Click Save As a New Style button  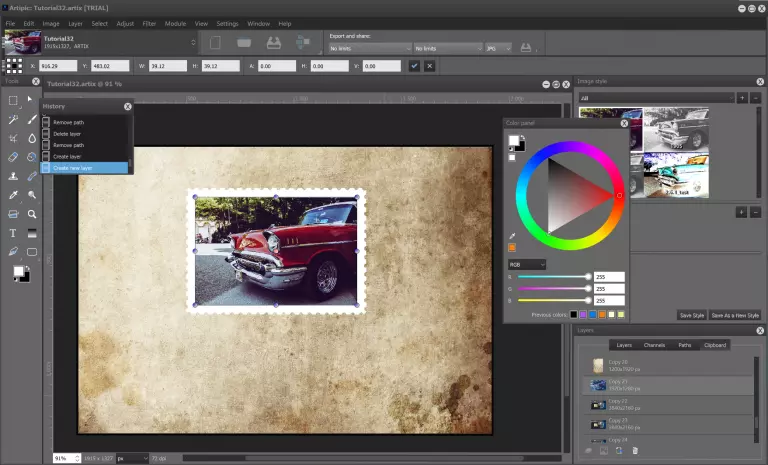click(x=735, y=315)
